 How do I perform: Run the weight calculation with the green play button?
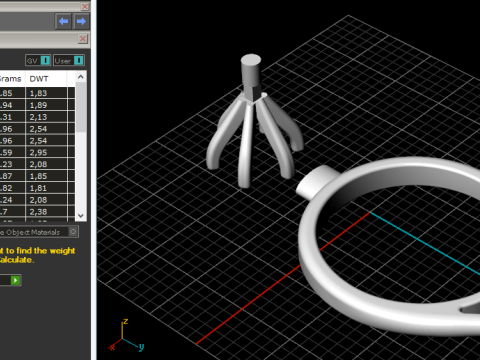(15, 280)
